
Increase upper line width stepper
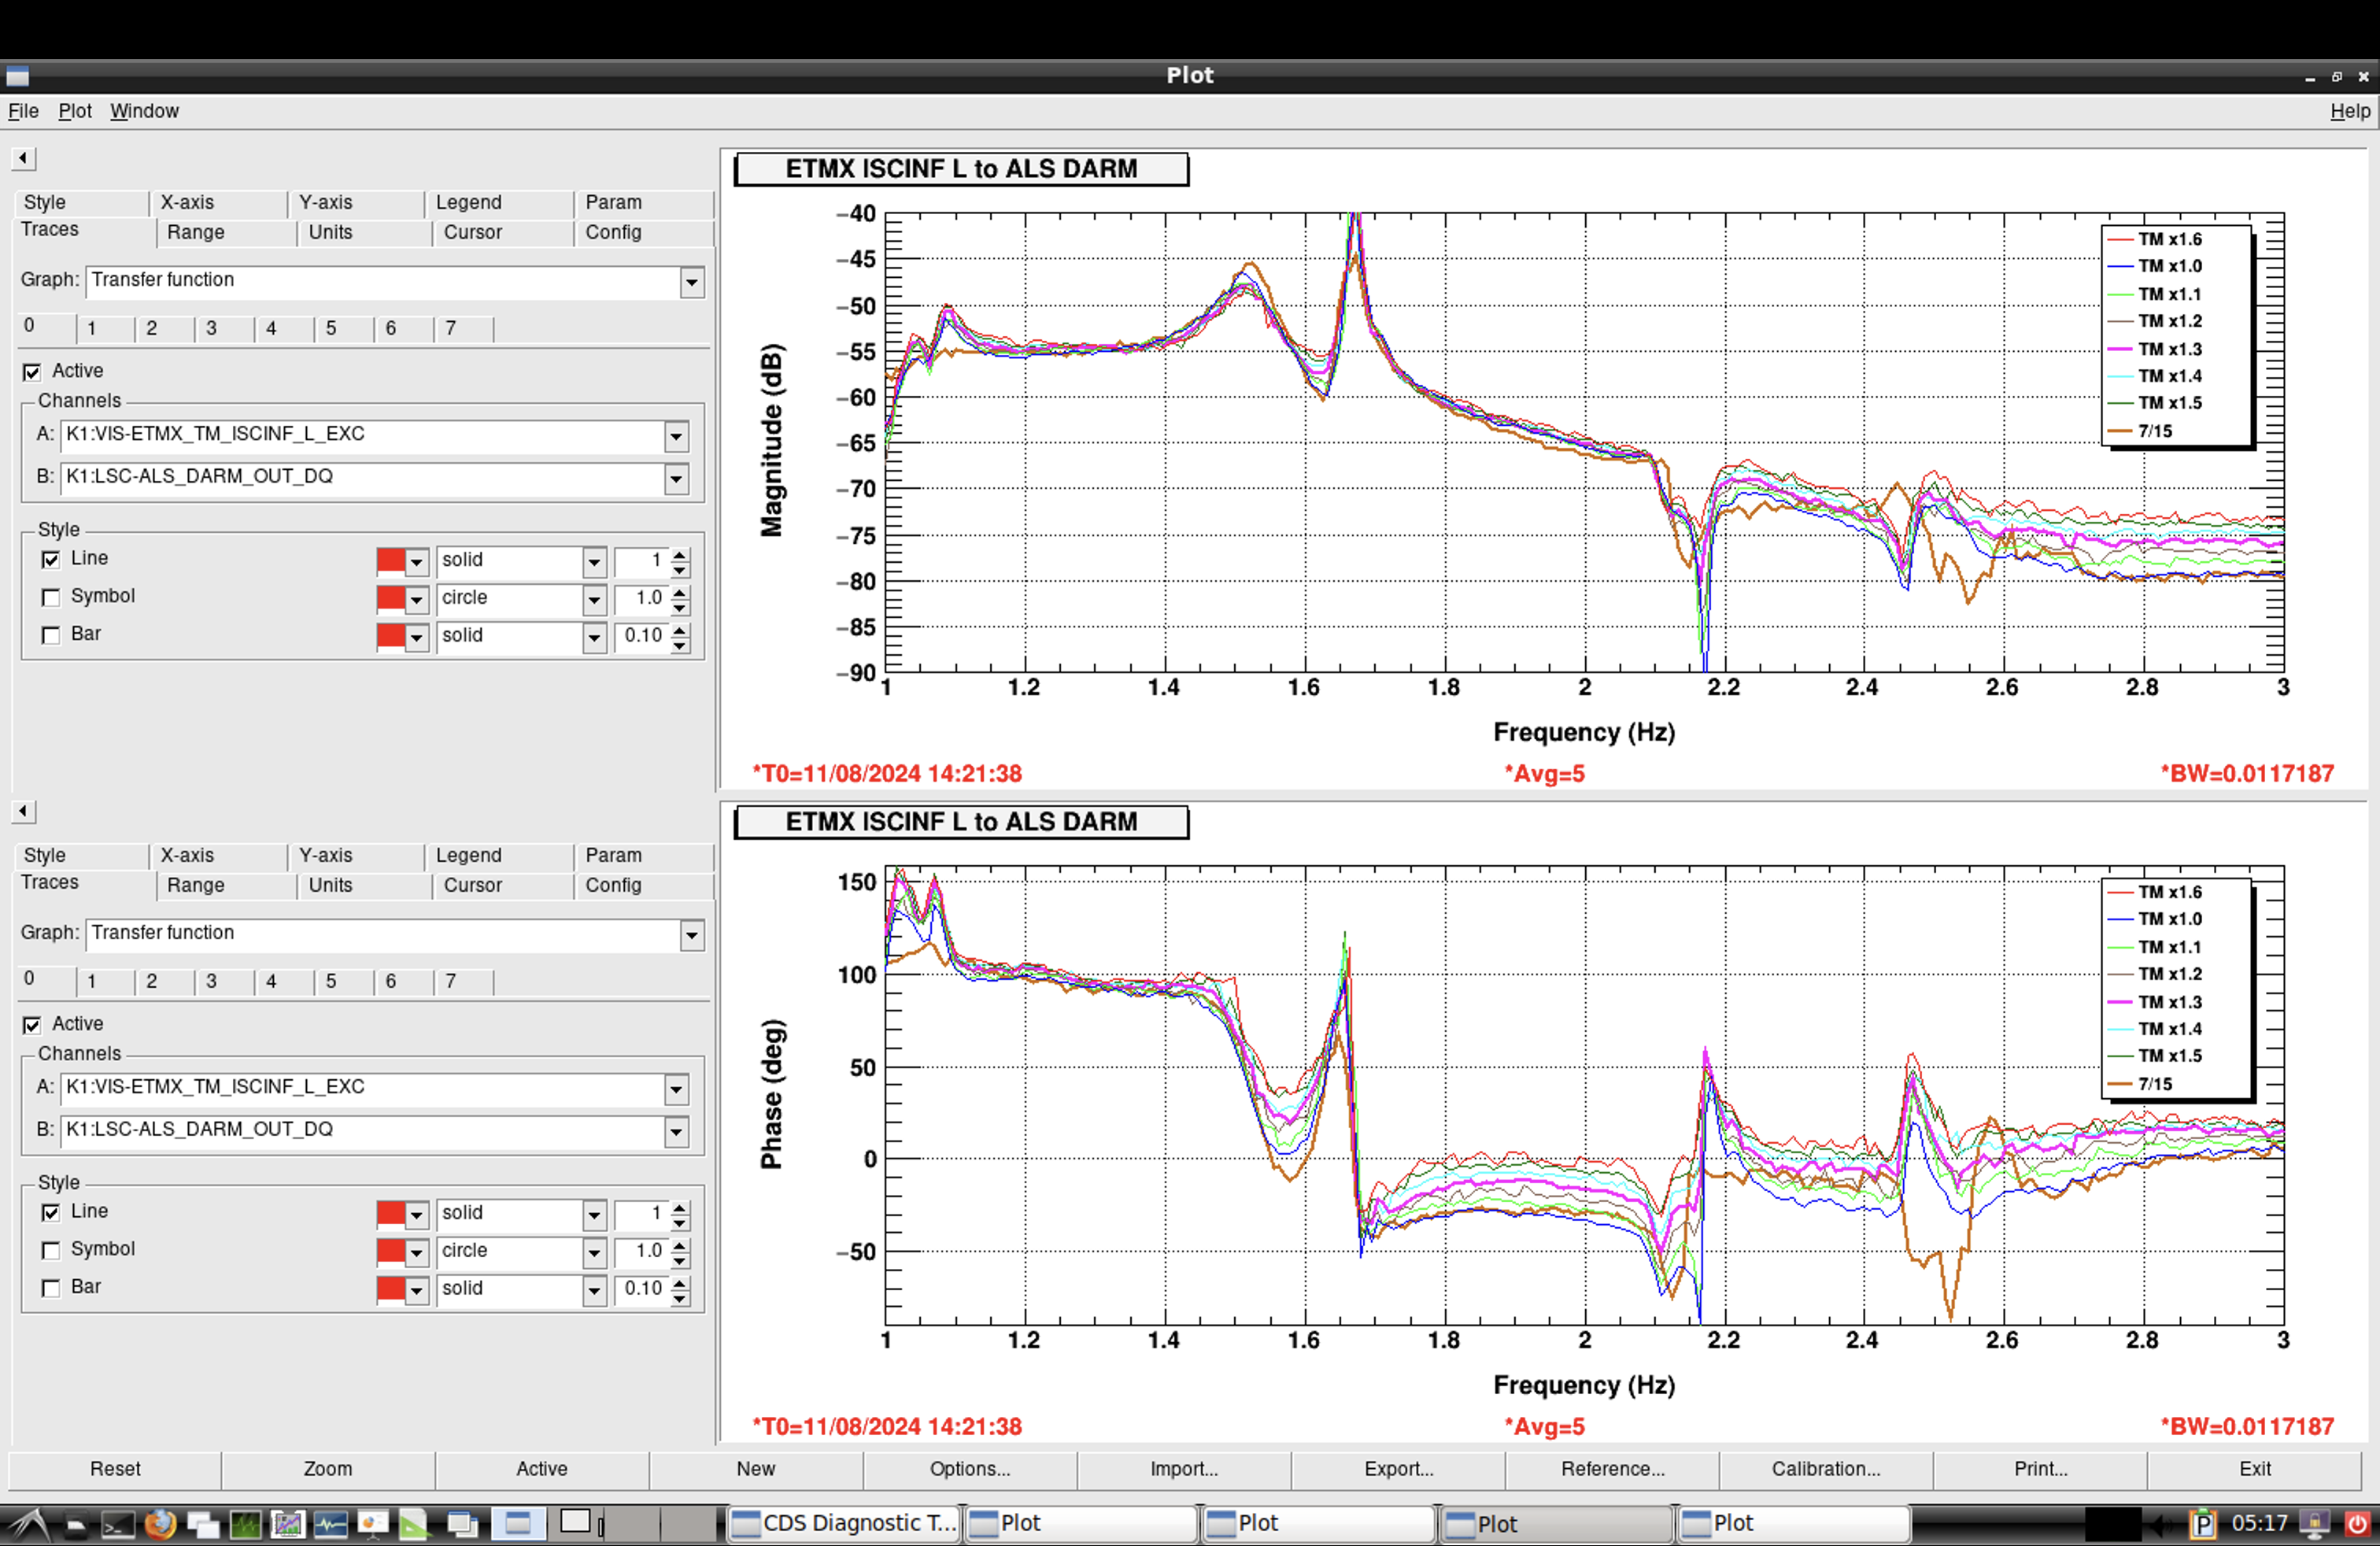[x=680, y=554]
